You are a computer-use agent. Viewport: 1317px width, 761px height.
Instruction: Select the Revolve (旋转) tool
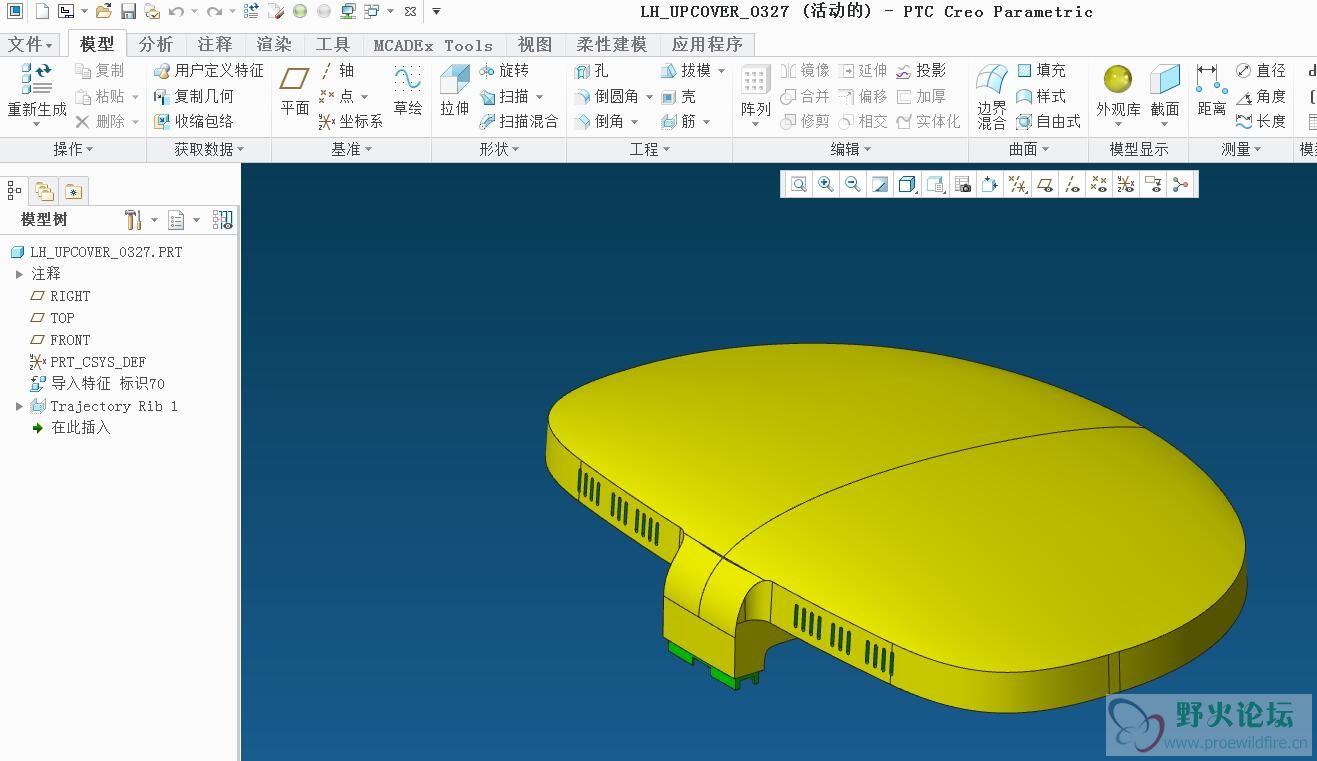[x=503, y=71]
